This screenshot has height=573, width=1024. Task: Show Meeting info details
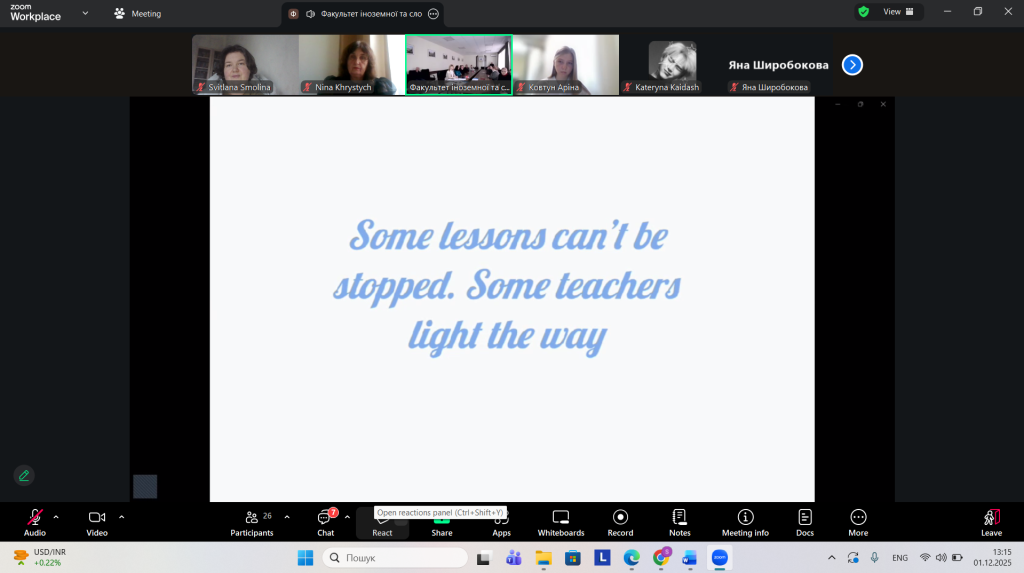[745, 522]
